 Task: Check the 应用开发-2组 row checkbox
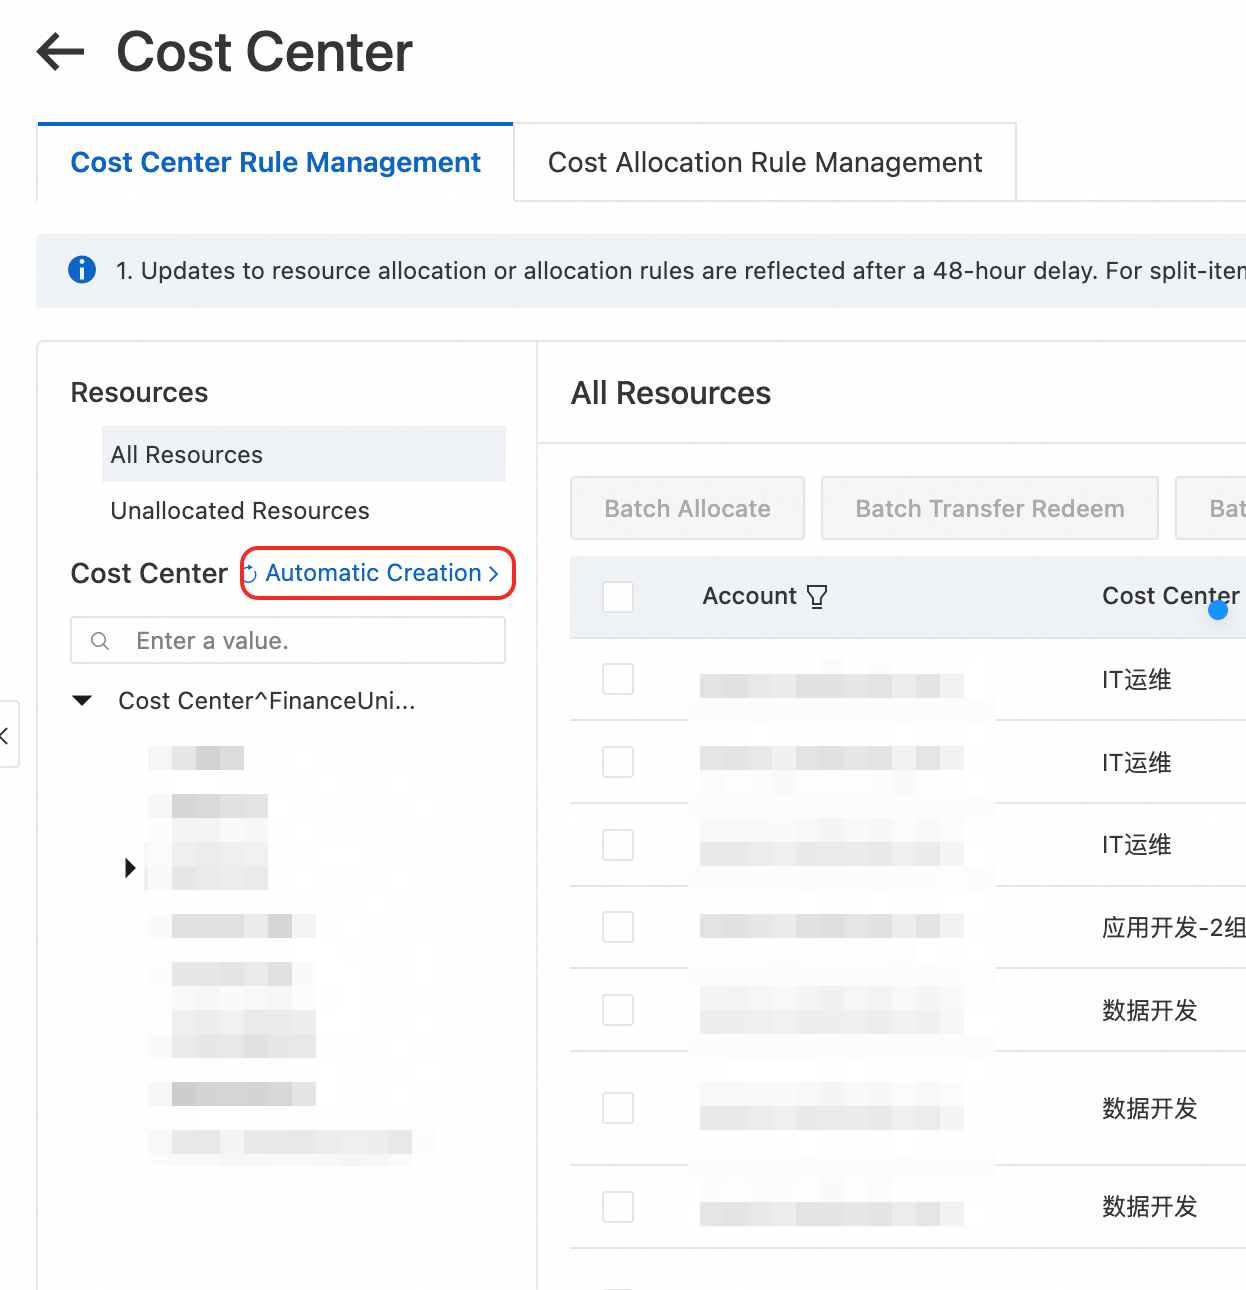coord(618,927)
